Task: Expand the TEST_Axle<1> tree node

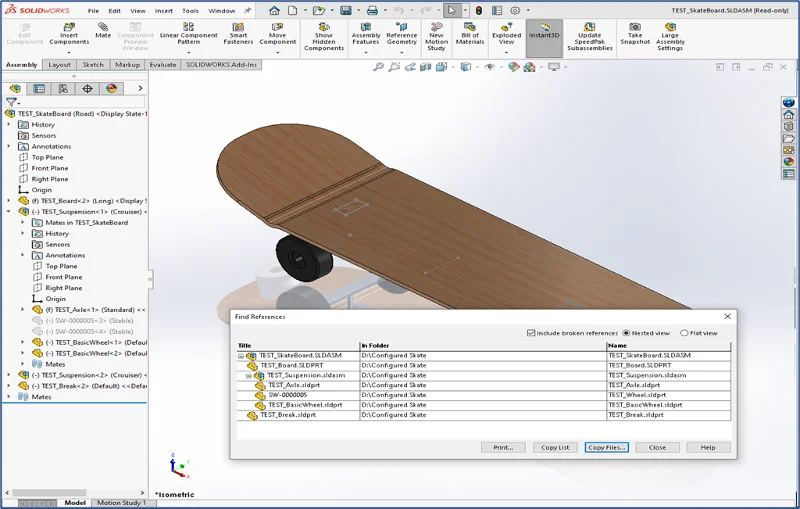Action: point(23,310)
